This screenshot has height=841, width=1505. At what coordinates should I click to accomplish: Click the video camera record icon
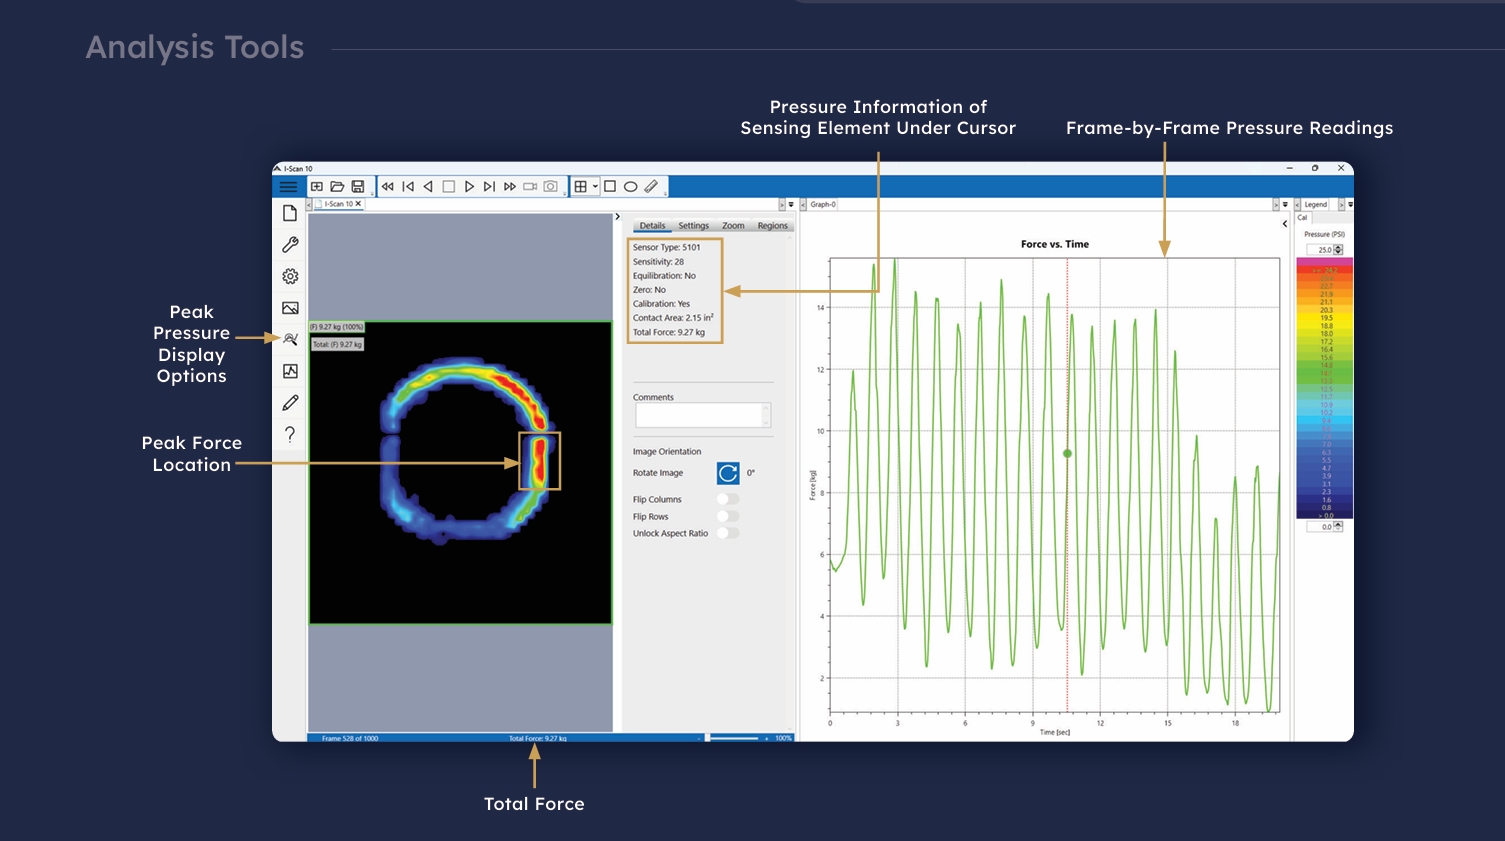tap(530, 187)
